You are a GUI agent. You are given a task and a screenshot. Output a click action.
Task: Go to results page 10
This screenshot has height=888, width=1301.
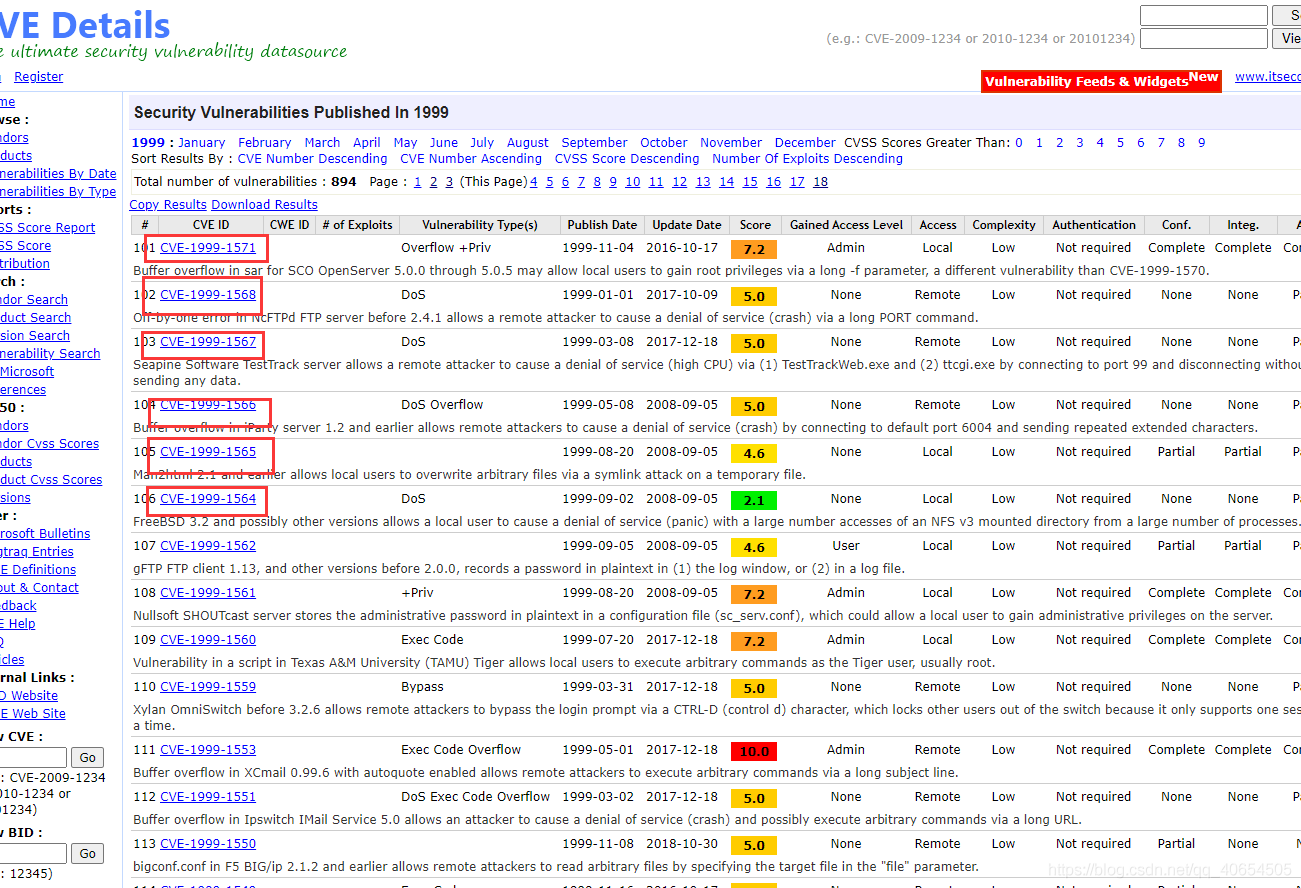(x=633, y=182)
